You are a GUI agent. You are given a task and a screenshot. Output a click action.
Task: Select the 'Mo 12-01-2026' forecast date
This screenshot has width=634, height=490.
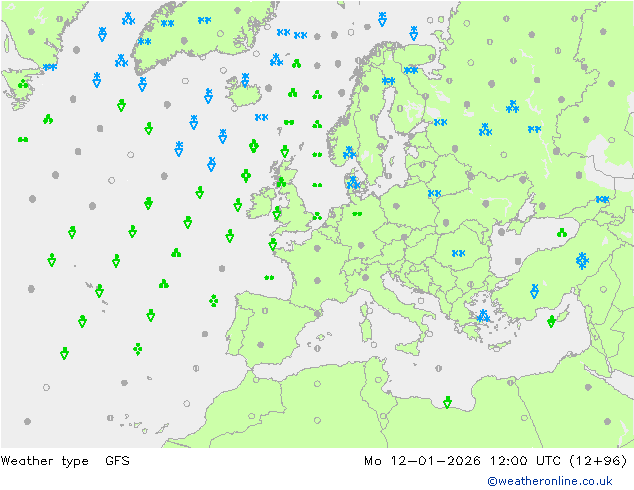point(422,461)
